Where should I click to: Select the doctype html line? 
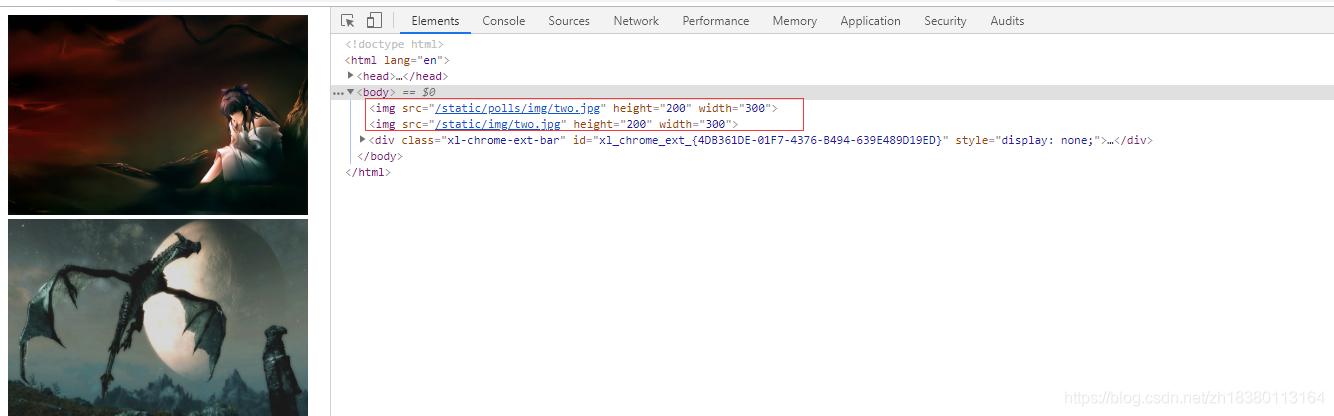pyautogui.click(x=394, y=44)
